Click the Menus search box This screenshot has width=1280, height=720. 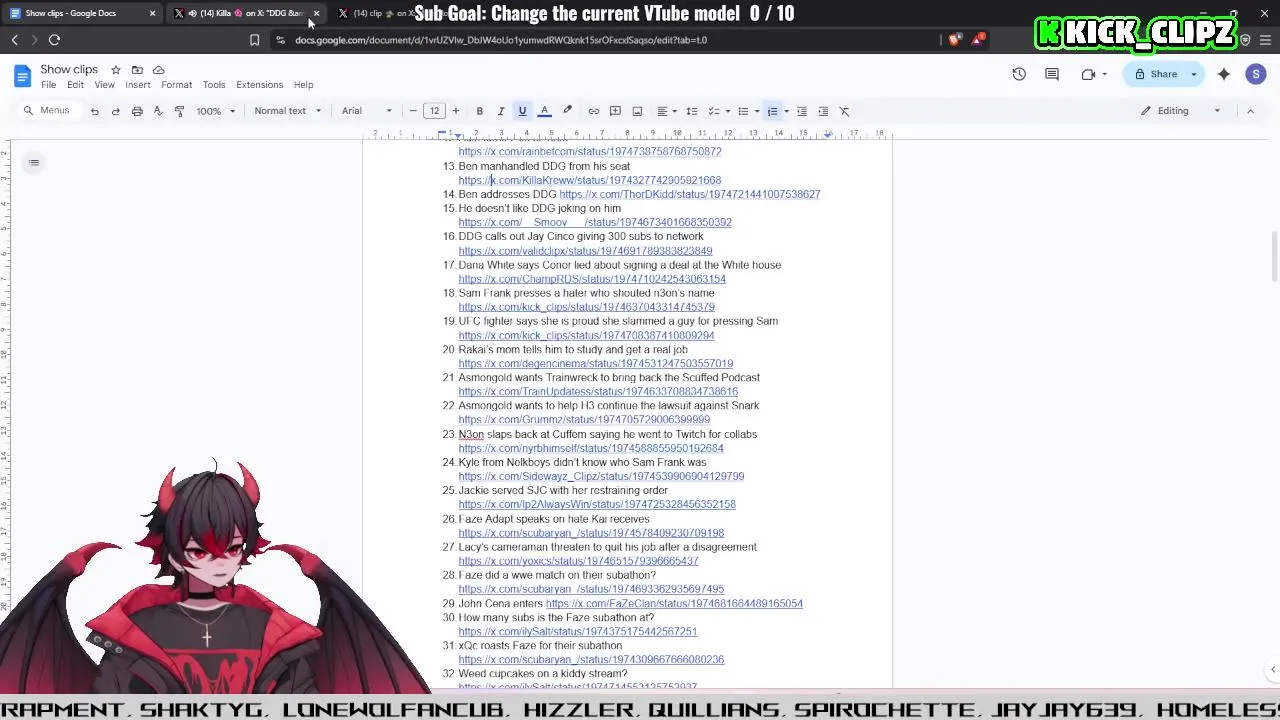[48, 111]
